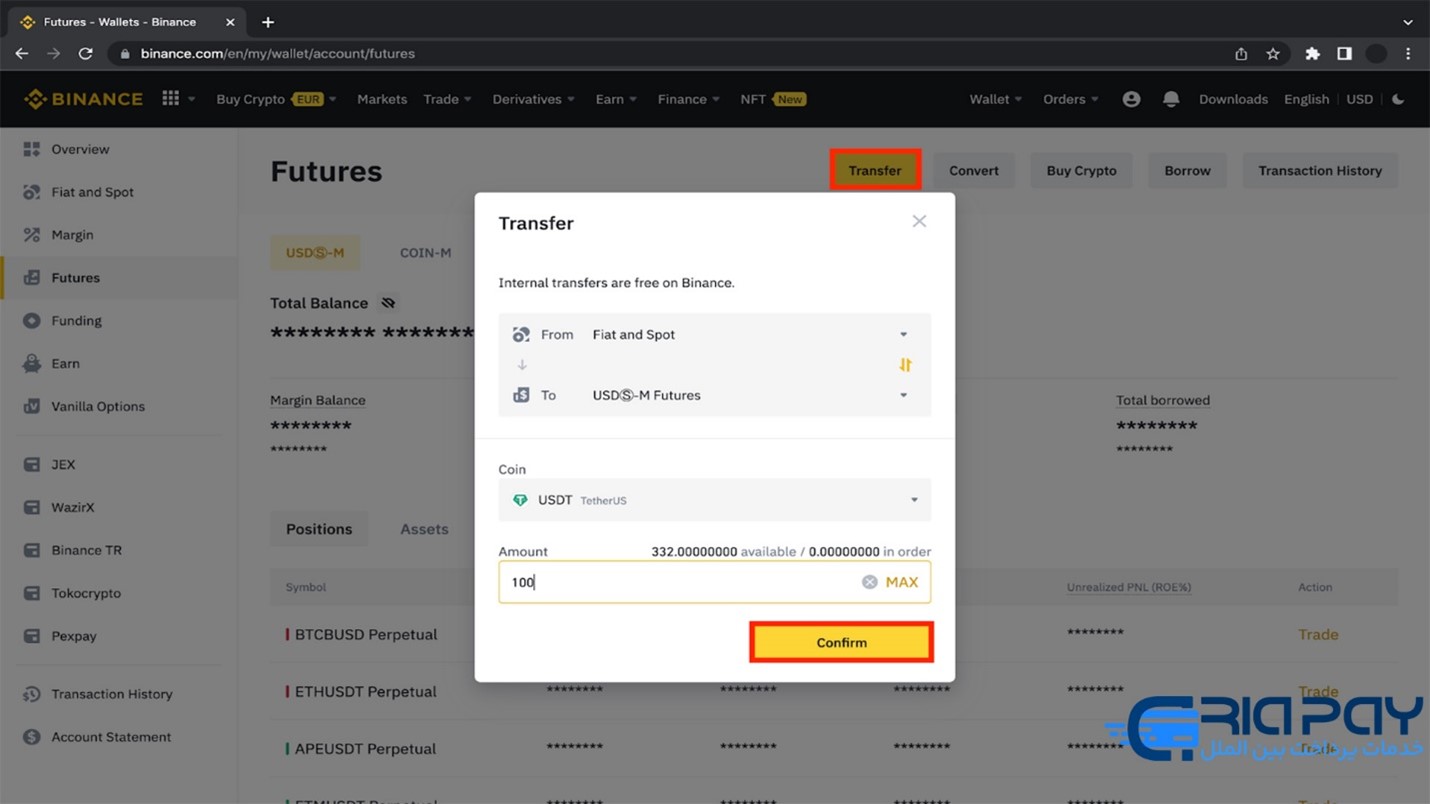Change currency from USD

(x=1359, y=99)
